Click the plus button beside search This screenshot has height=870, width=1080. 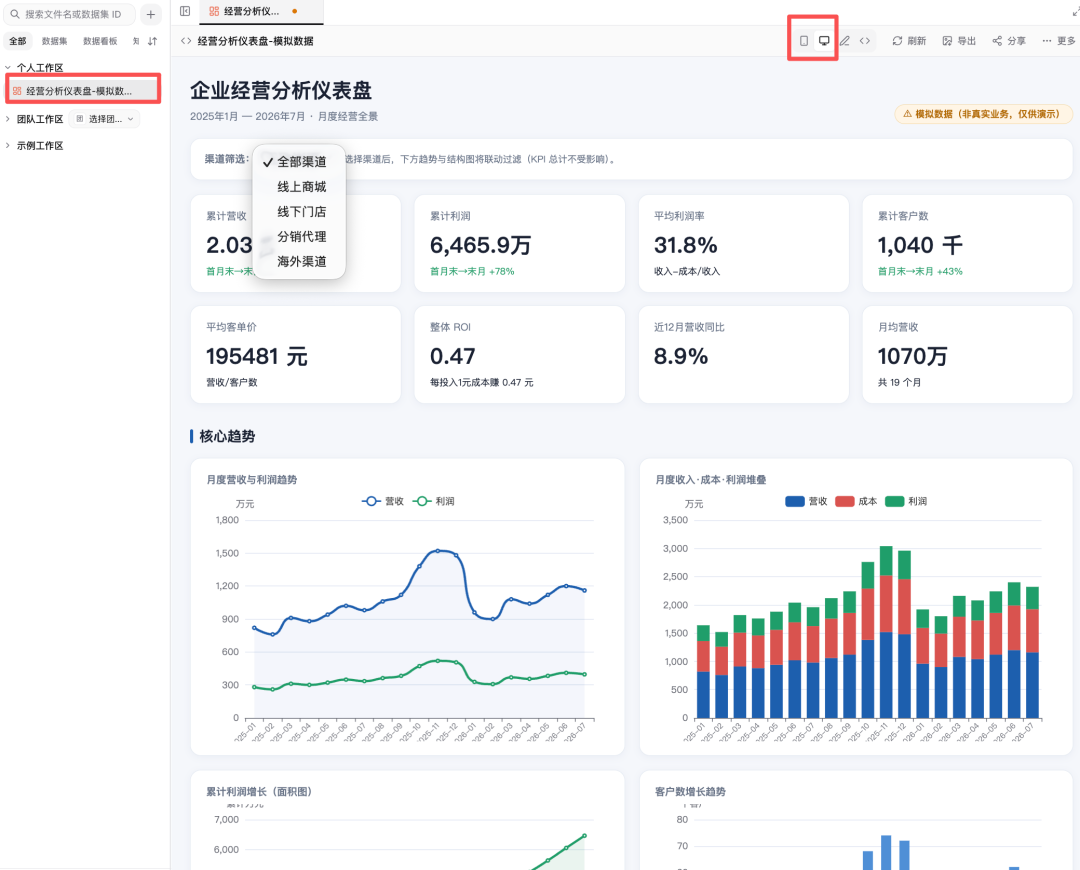coord(150,14)
